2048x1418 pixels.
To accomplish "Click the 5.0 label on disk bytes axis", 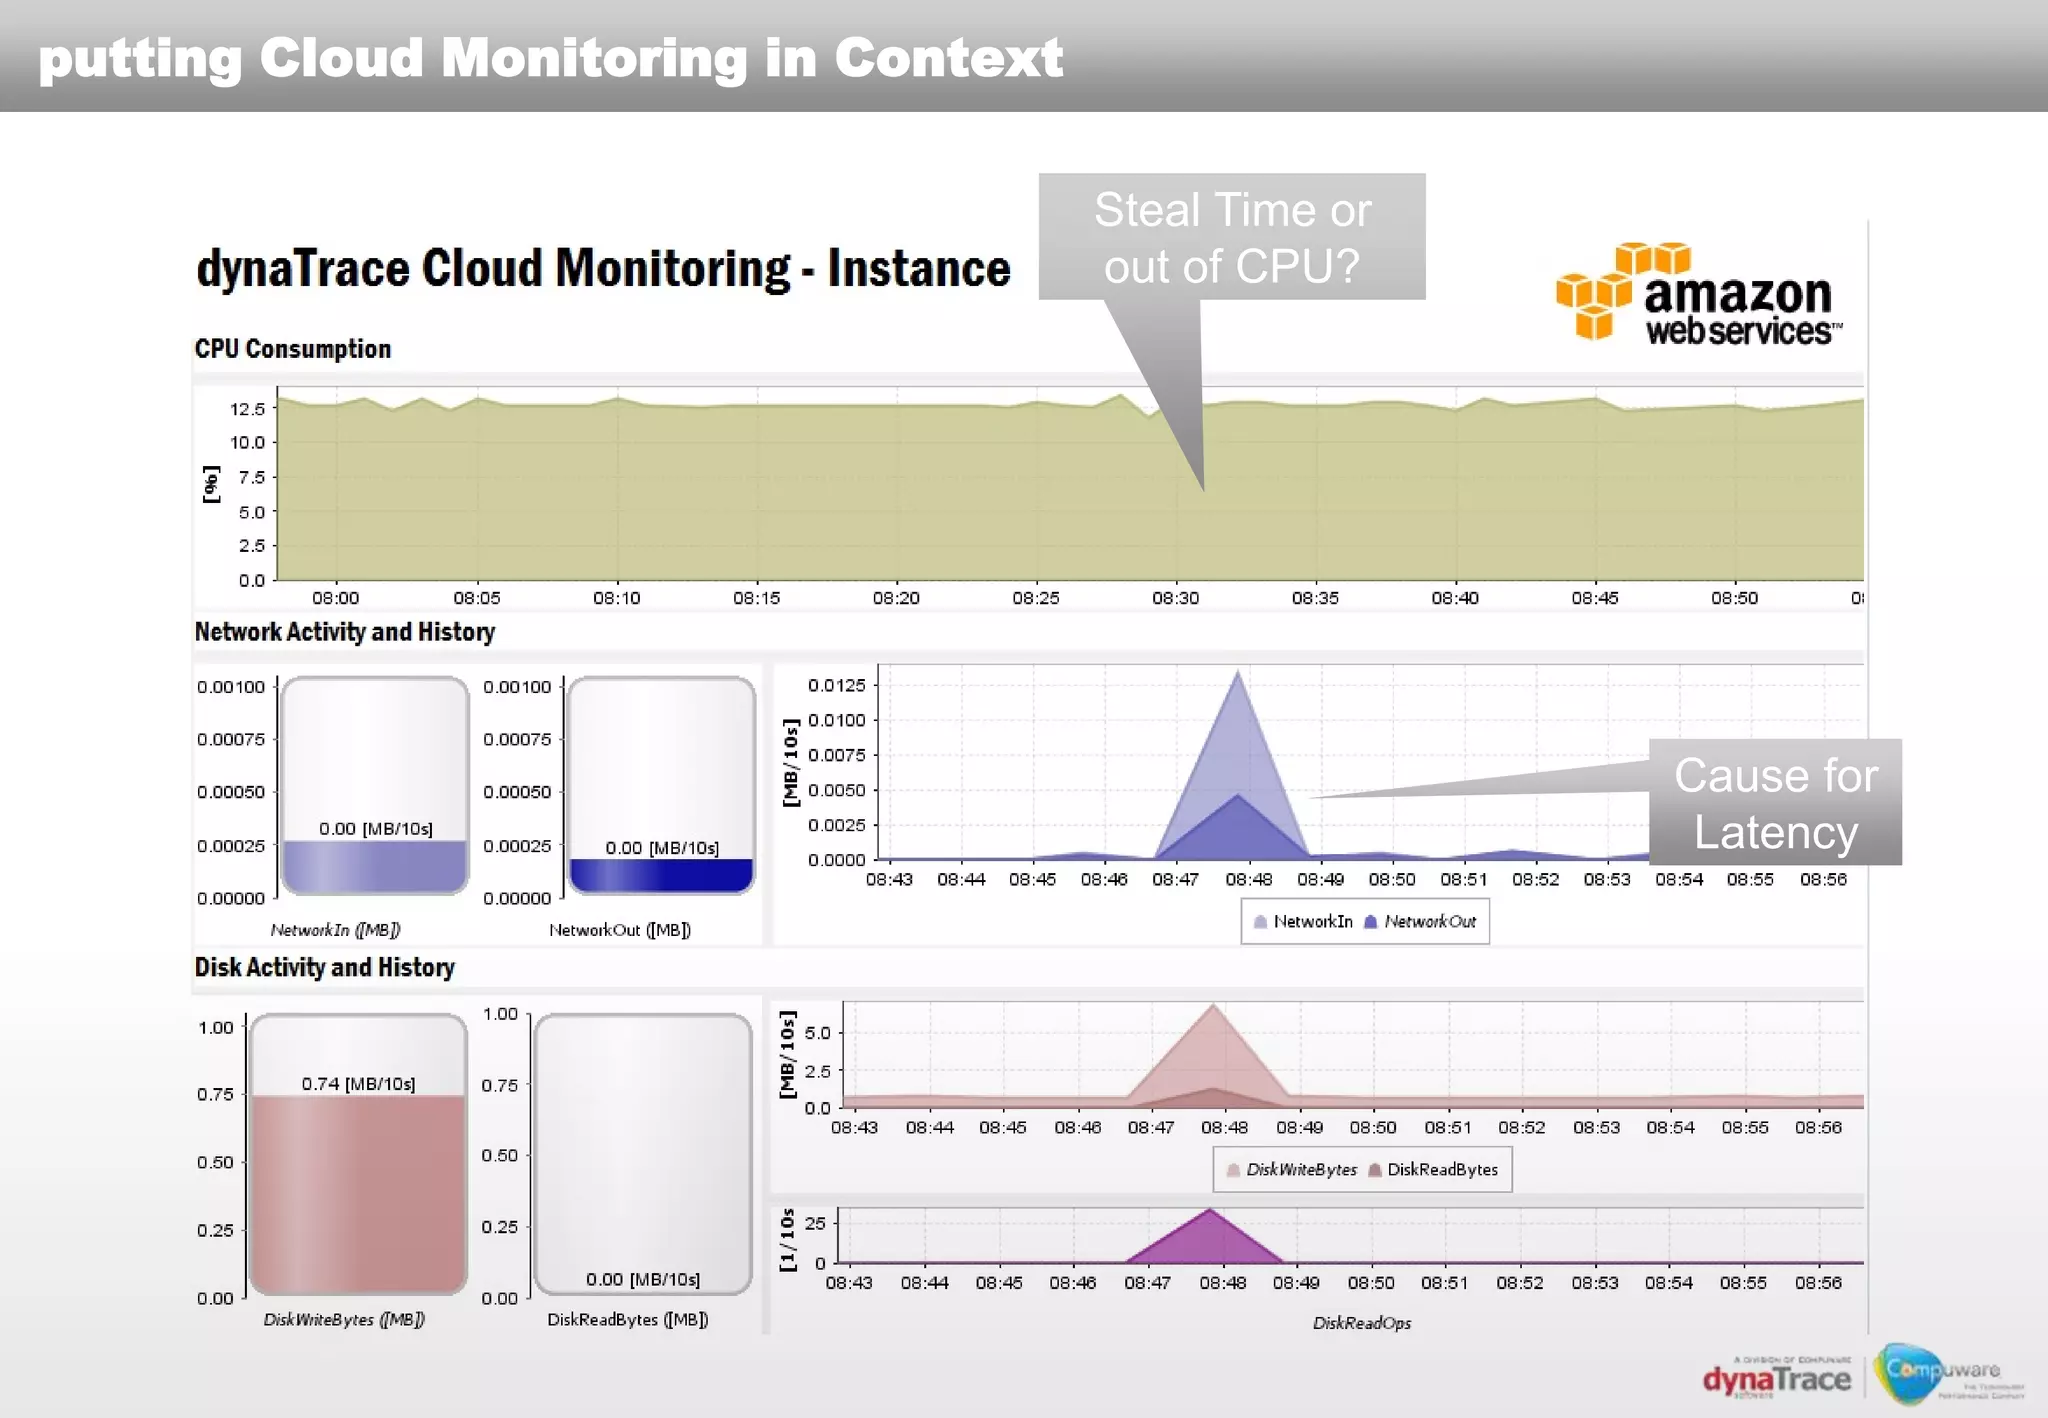I will click(x=817, y=1033).
